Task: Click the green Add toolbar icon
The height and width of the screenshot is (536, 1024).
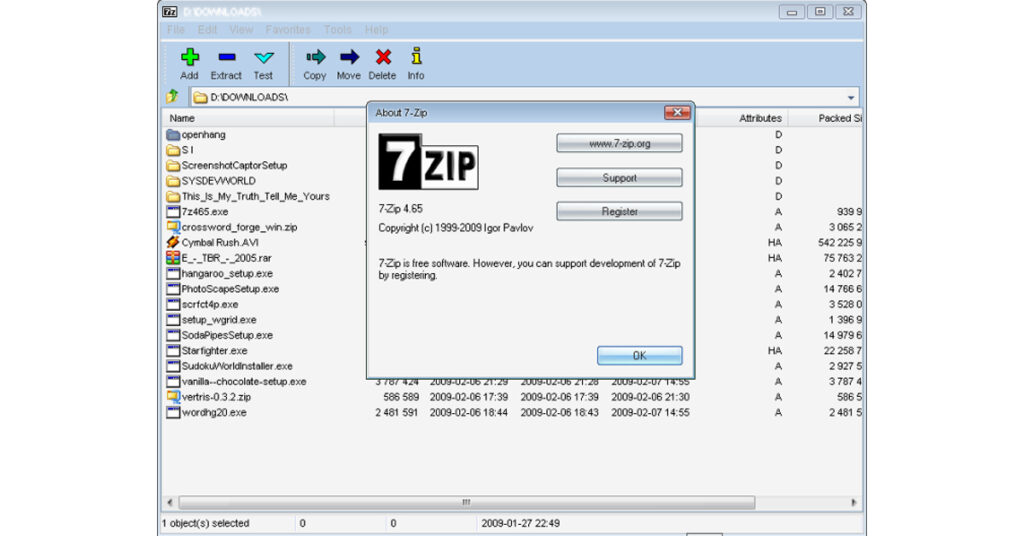Action: [x=189, y=57]
